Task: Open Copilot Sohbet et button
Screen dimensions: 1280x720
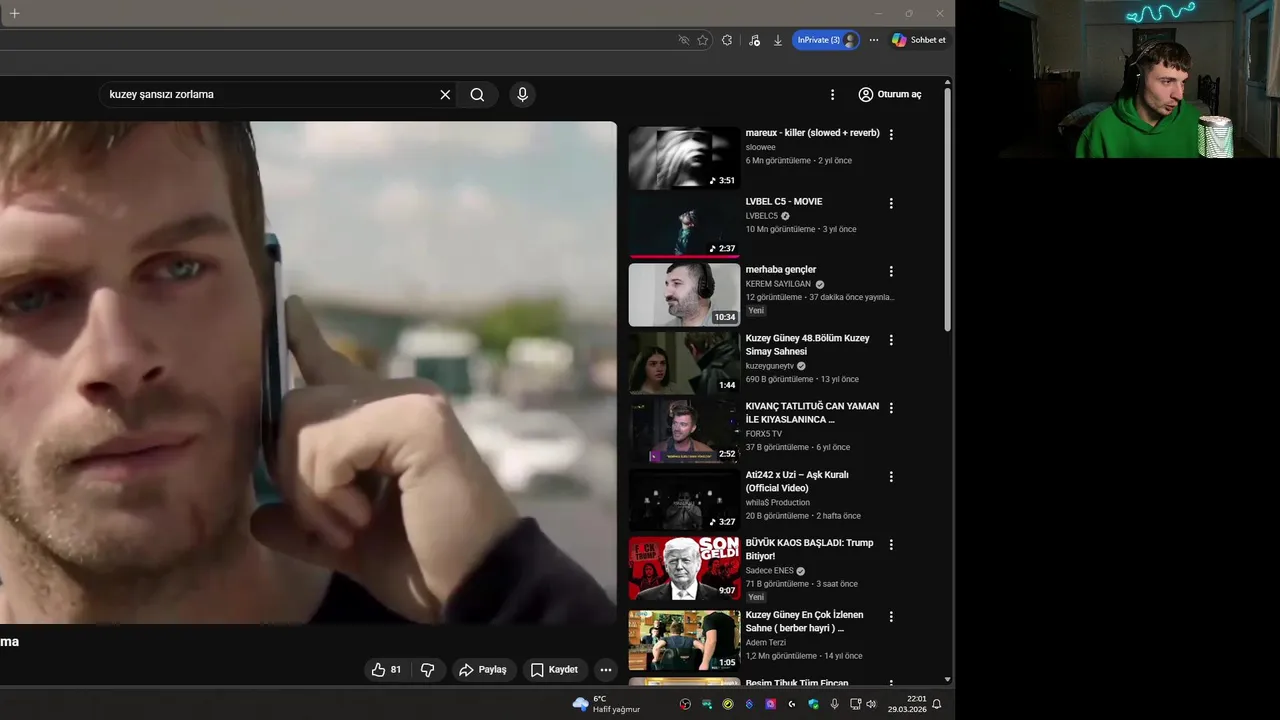Action: [918, 40]
